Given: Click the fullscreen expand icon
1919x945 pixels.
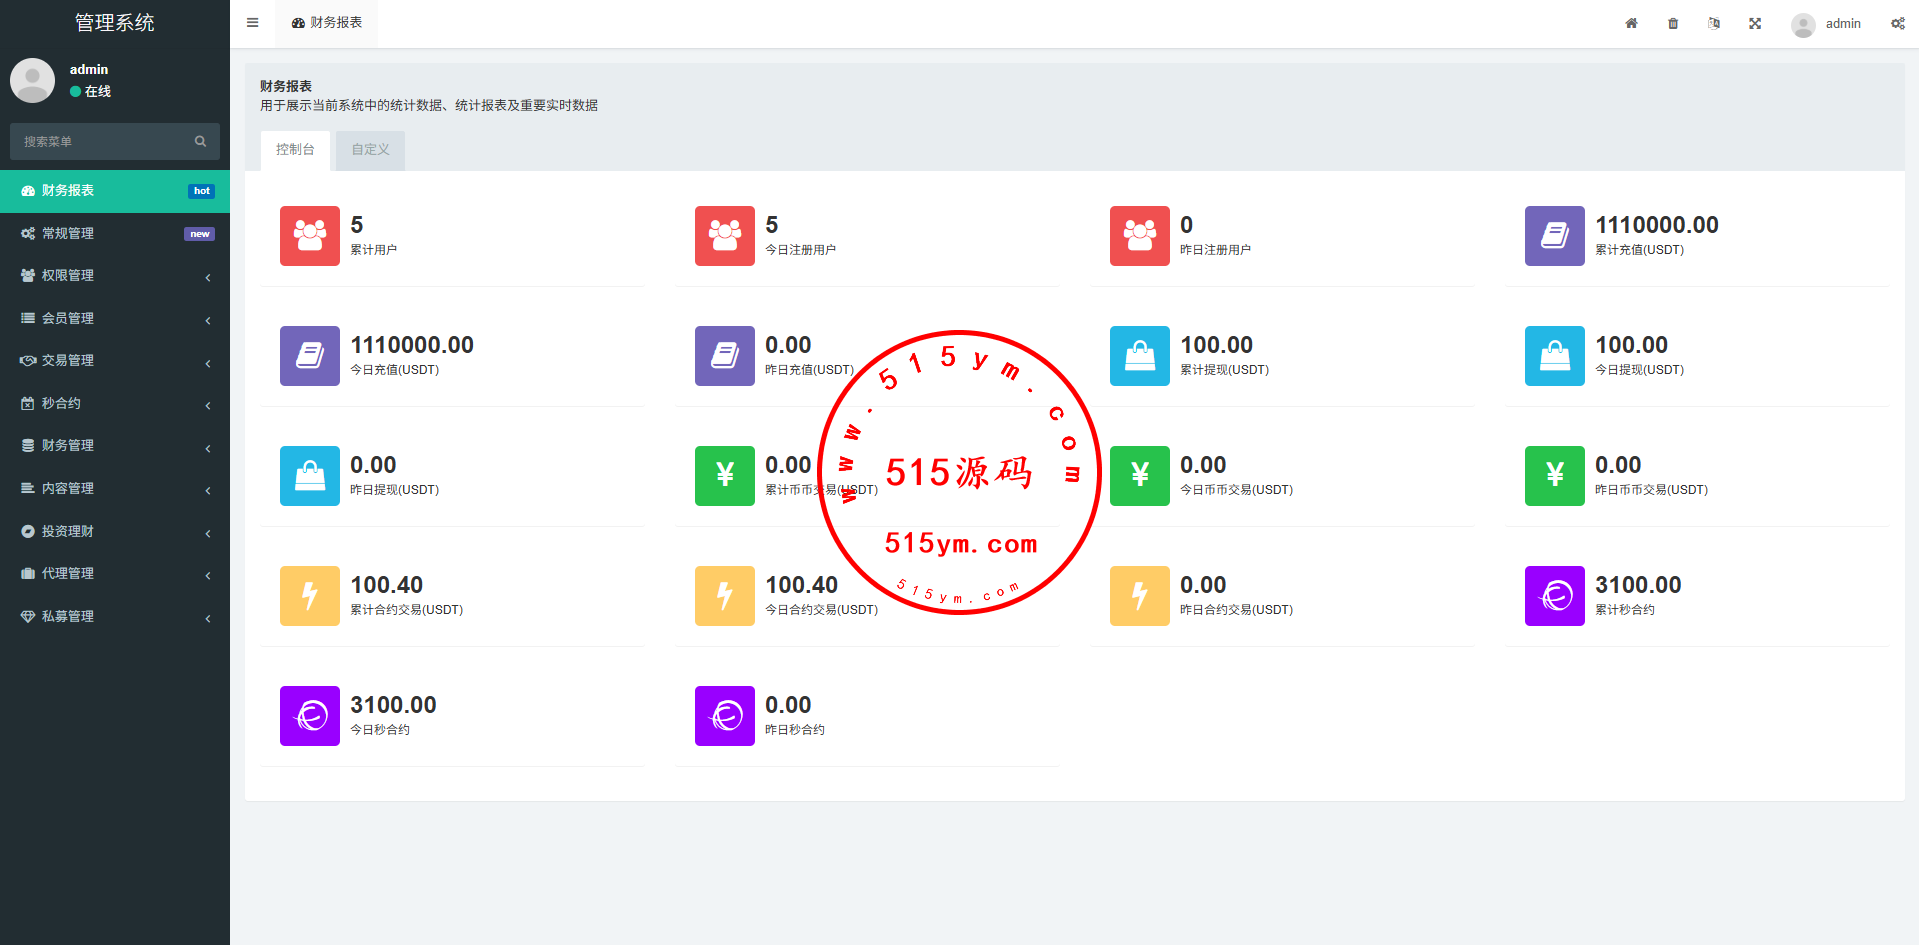Looking at the screenshot, I should 1755,23.
